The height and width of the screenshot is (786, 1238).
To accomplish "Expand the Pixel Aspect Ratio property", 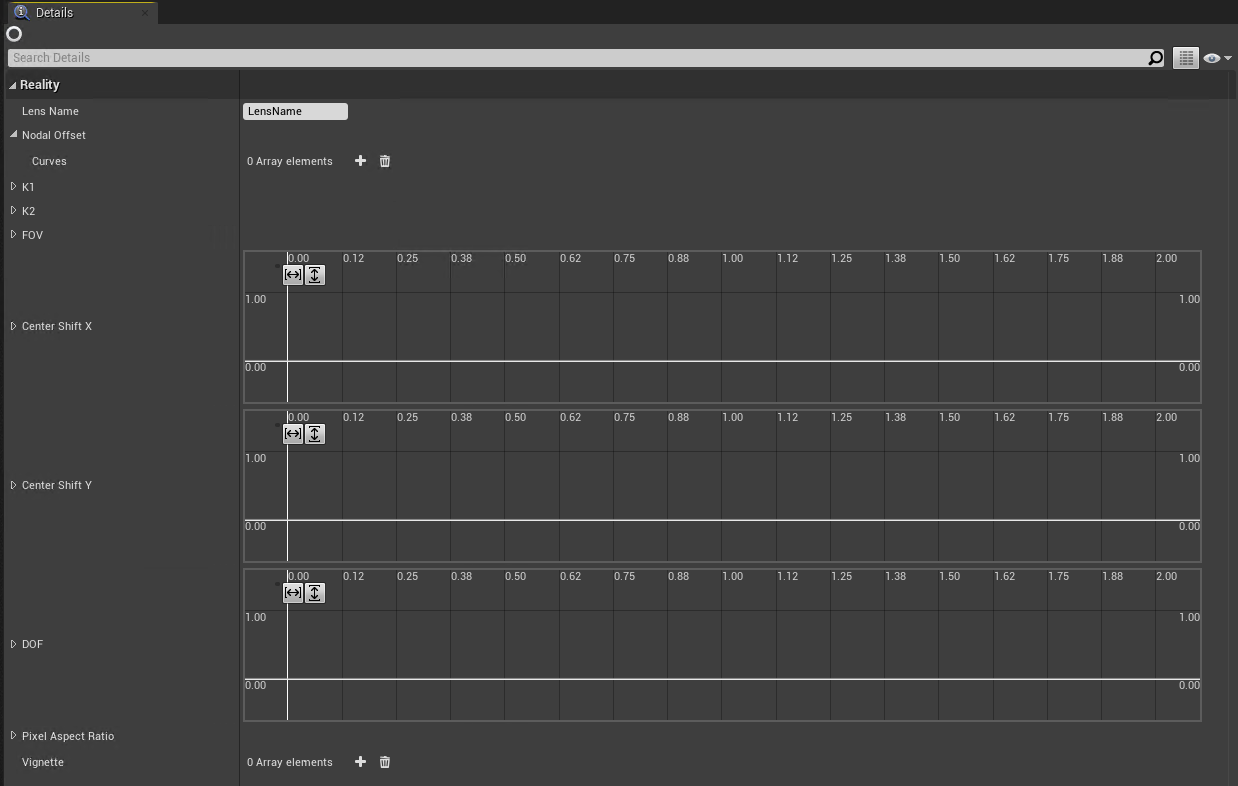I will (14, 736).
